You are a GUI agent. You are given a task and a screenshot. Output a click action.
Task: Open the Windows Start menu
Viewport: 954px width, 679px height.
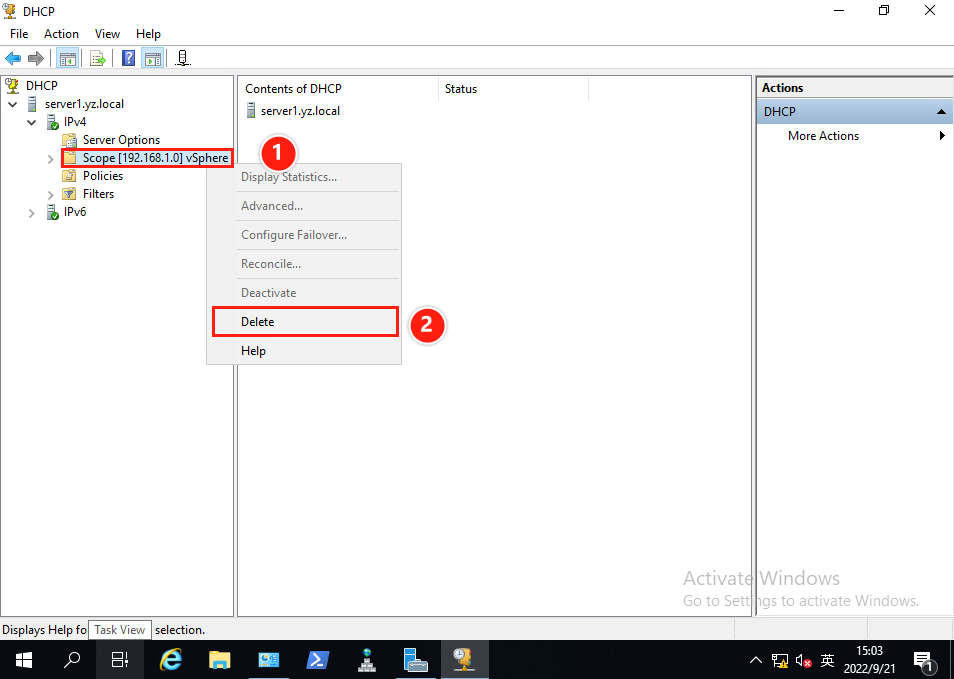click(x=24, y=660)
